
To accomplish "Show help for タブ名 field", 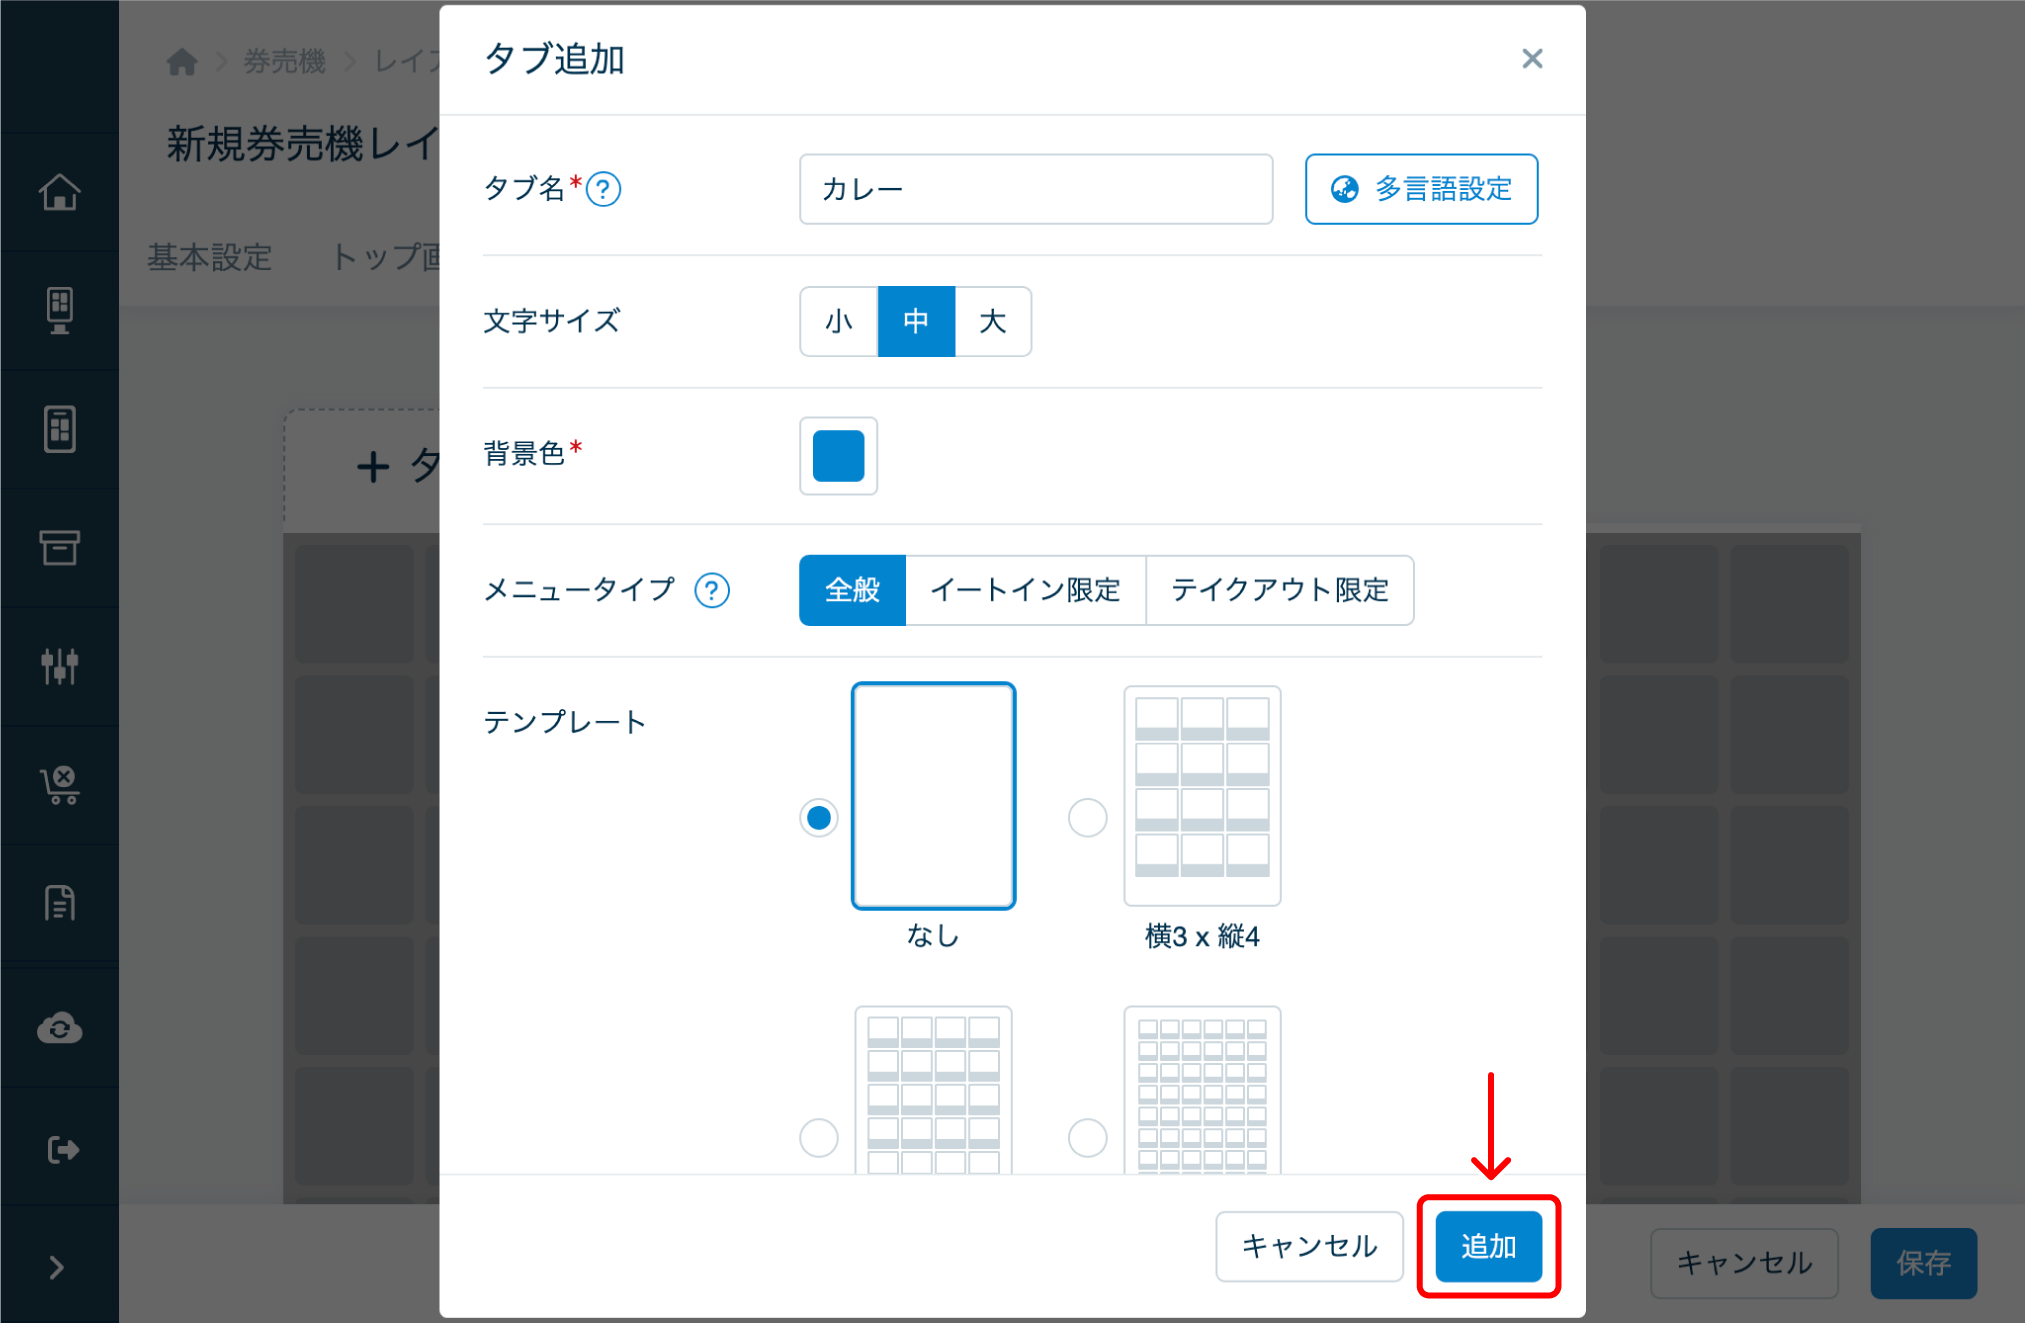I will click(603, 189).
